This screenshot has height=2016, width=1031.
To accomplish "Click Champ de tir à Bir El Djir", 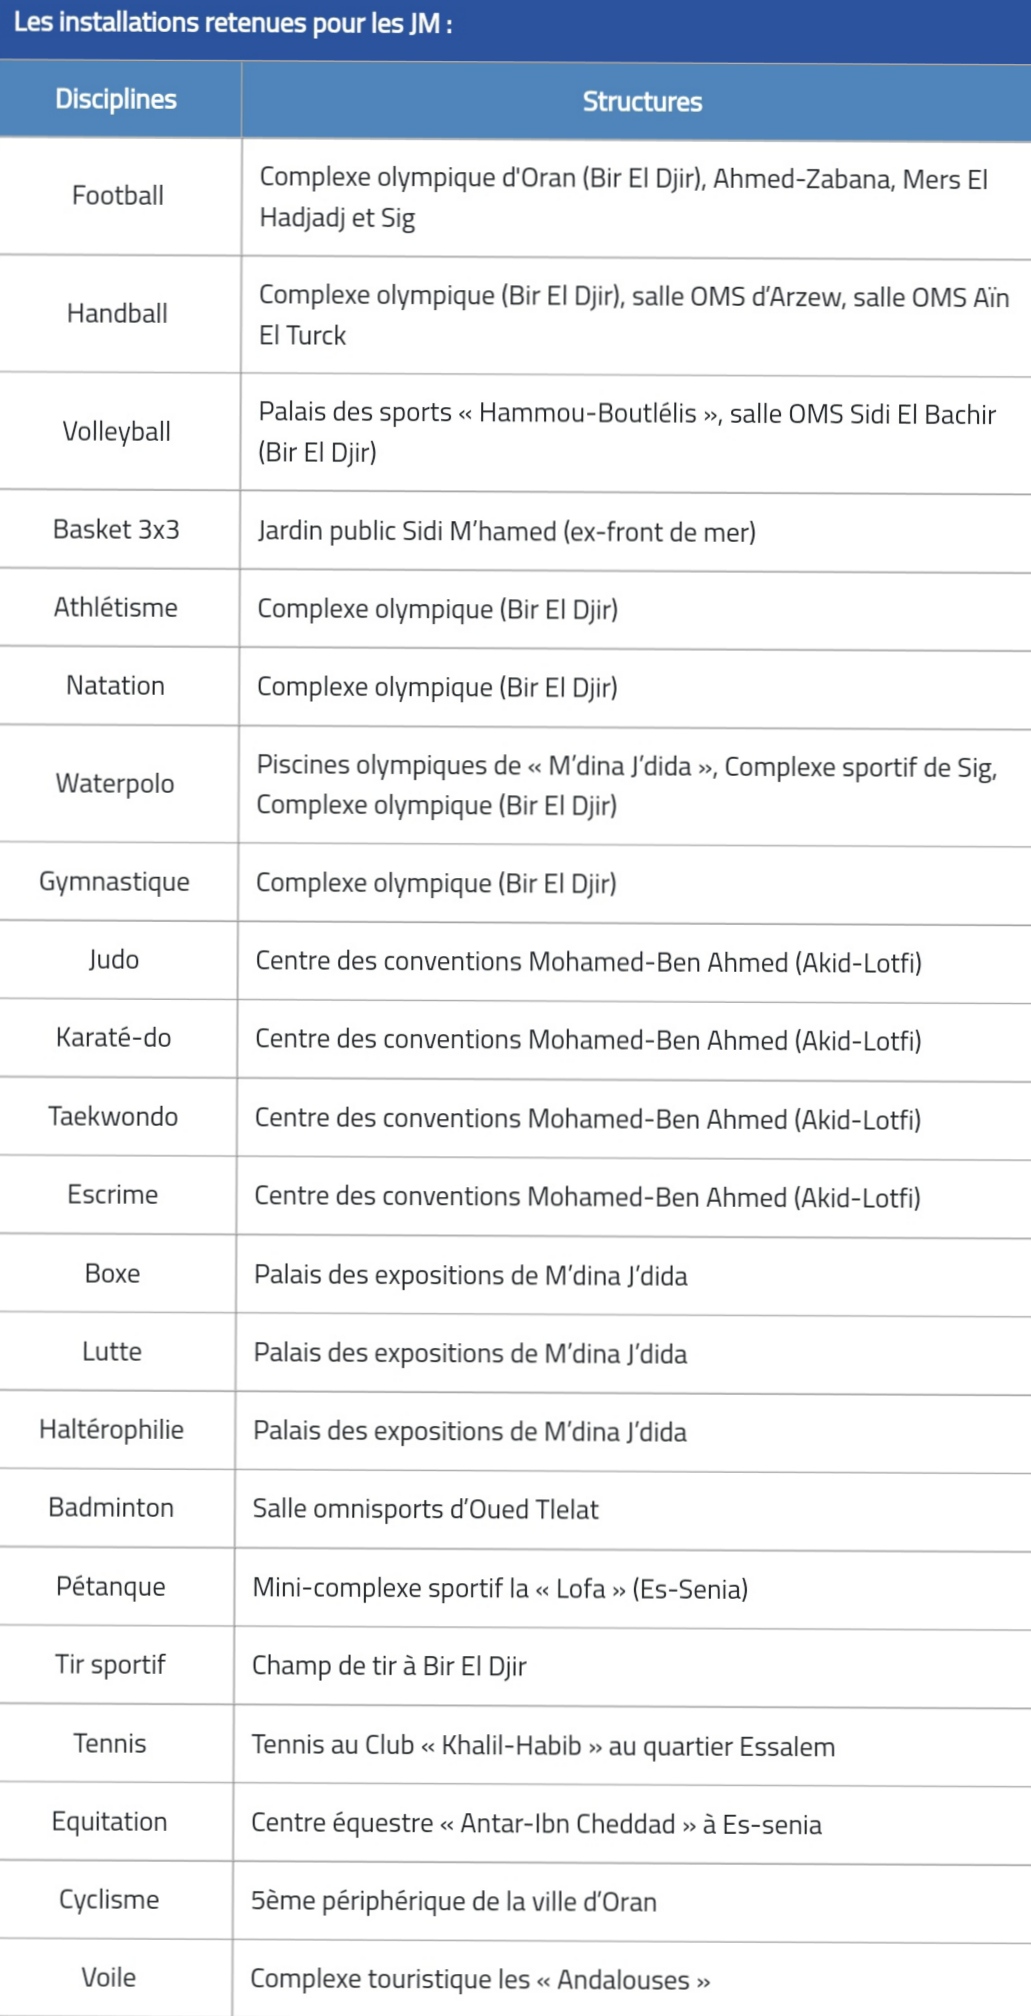I will coord(389,1666).
